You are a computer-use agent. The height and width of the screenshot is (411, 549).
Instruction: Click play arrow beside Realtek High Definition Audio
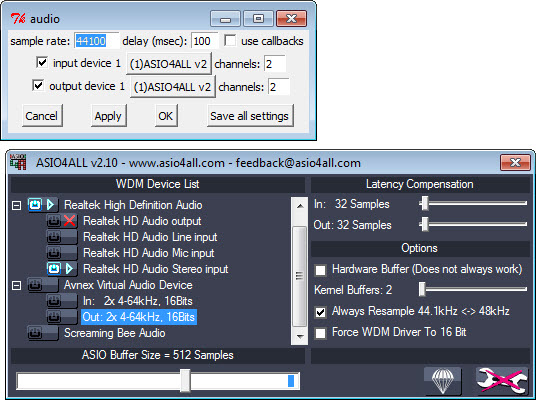(x=51, y=205)
